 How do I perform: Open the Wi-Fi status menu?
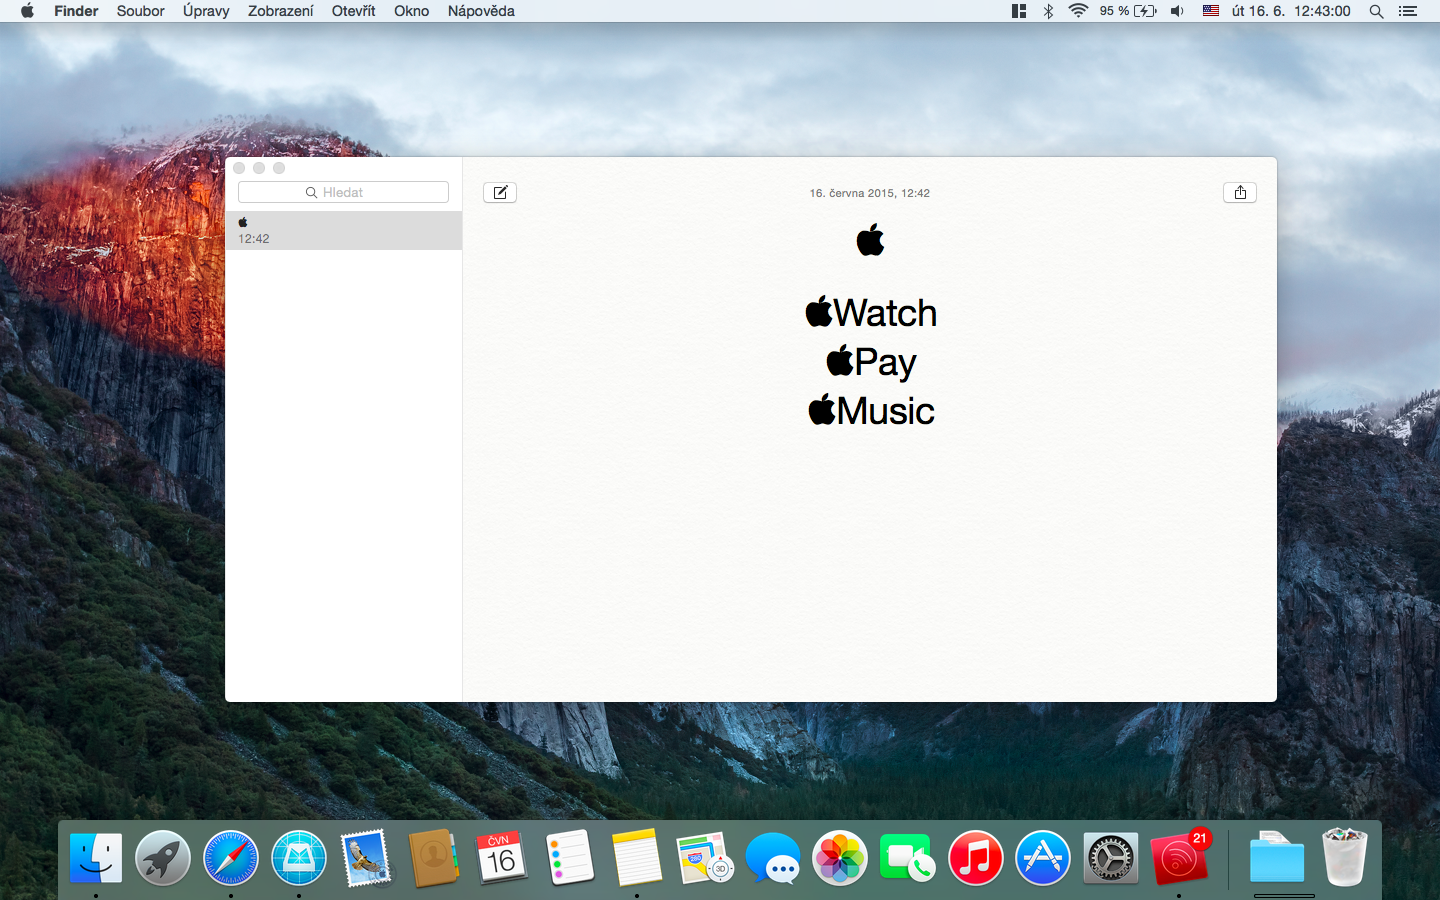point(1078,11)
